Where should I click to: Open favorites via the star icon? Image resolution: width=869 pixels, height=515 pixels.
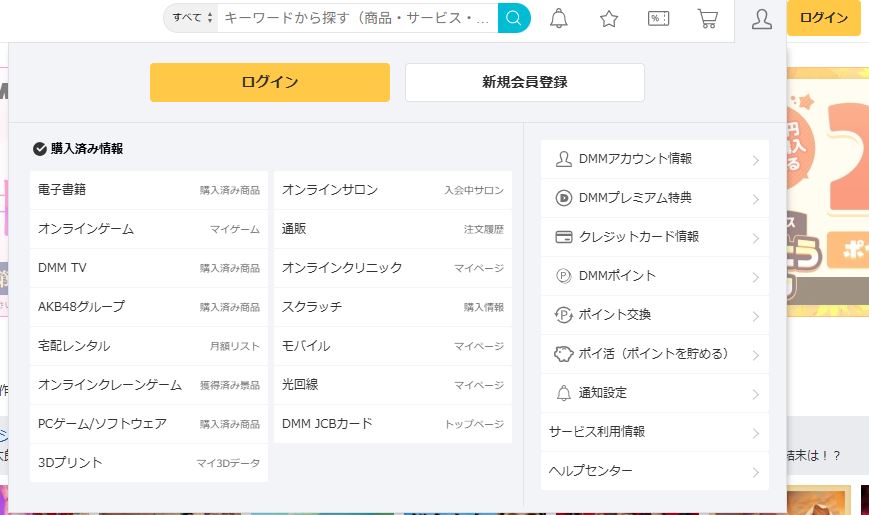click(x=609, y=19)
